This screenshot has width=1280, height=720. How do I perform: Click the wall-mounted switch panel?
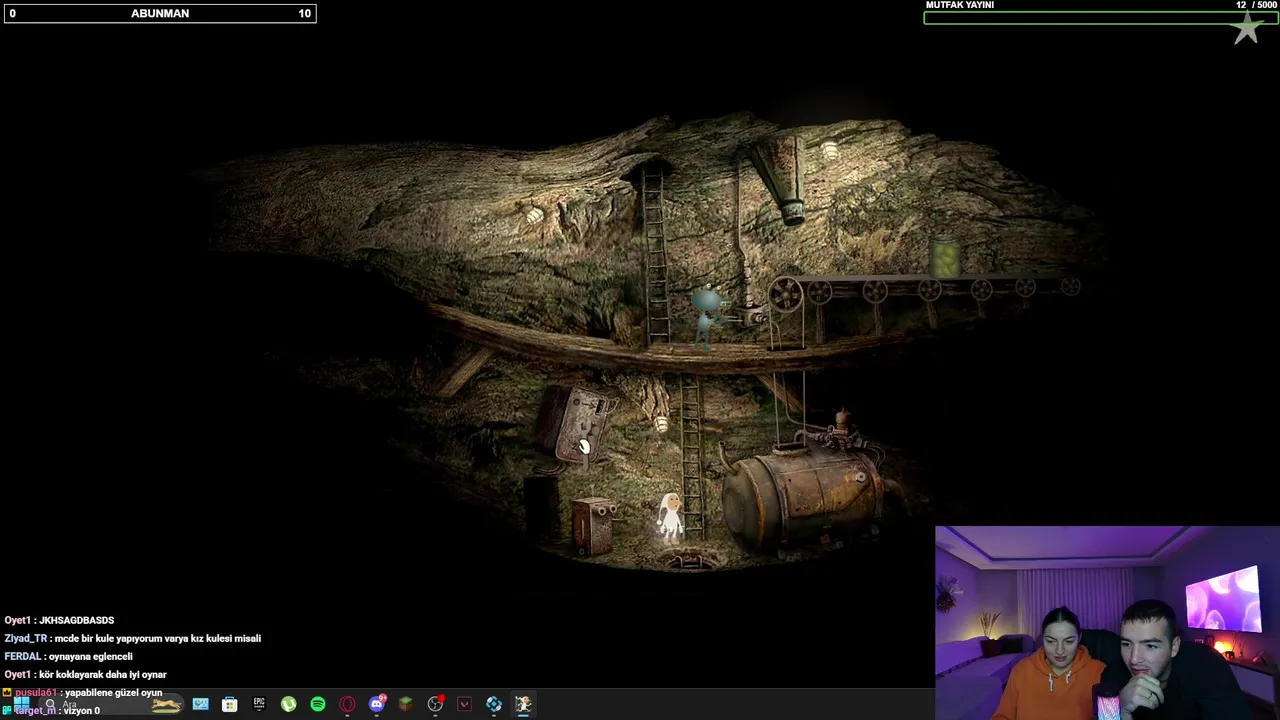coord(579,426)
